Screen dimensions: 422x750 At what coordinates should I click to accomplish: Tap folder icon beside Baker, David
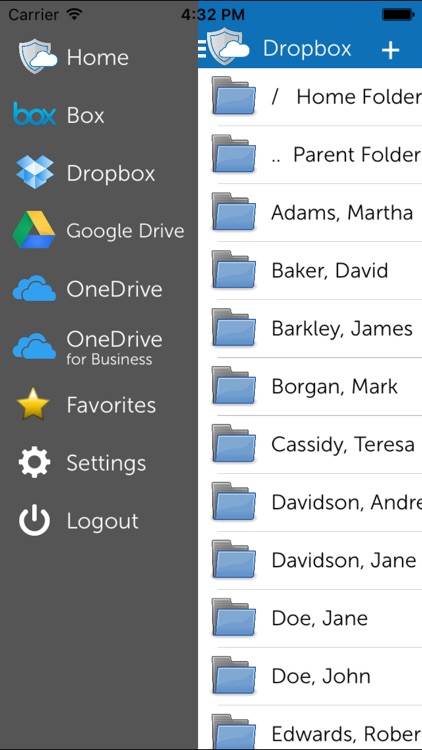(x=234, y=270)
